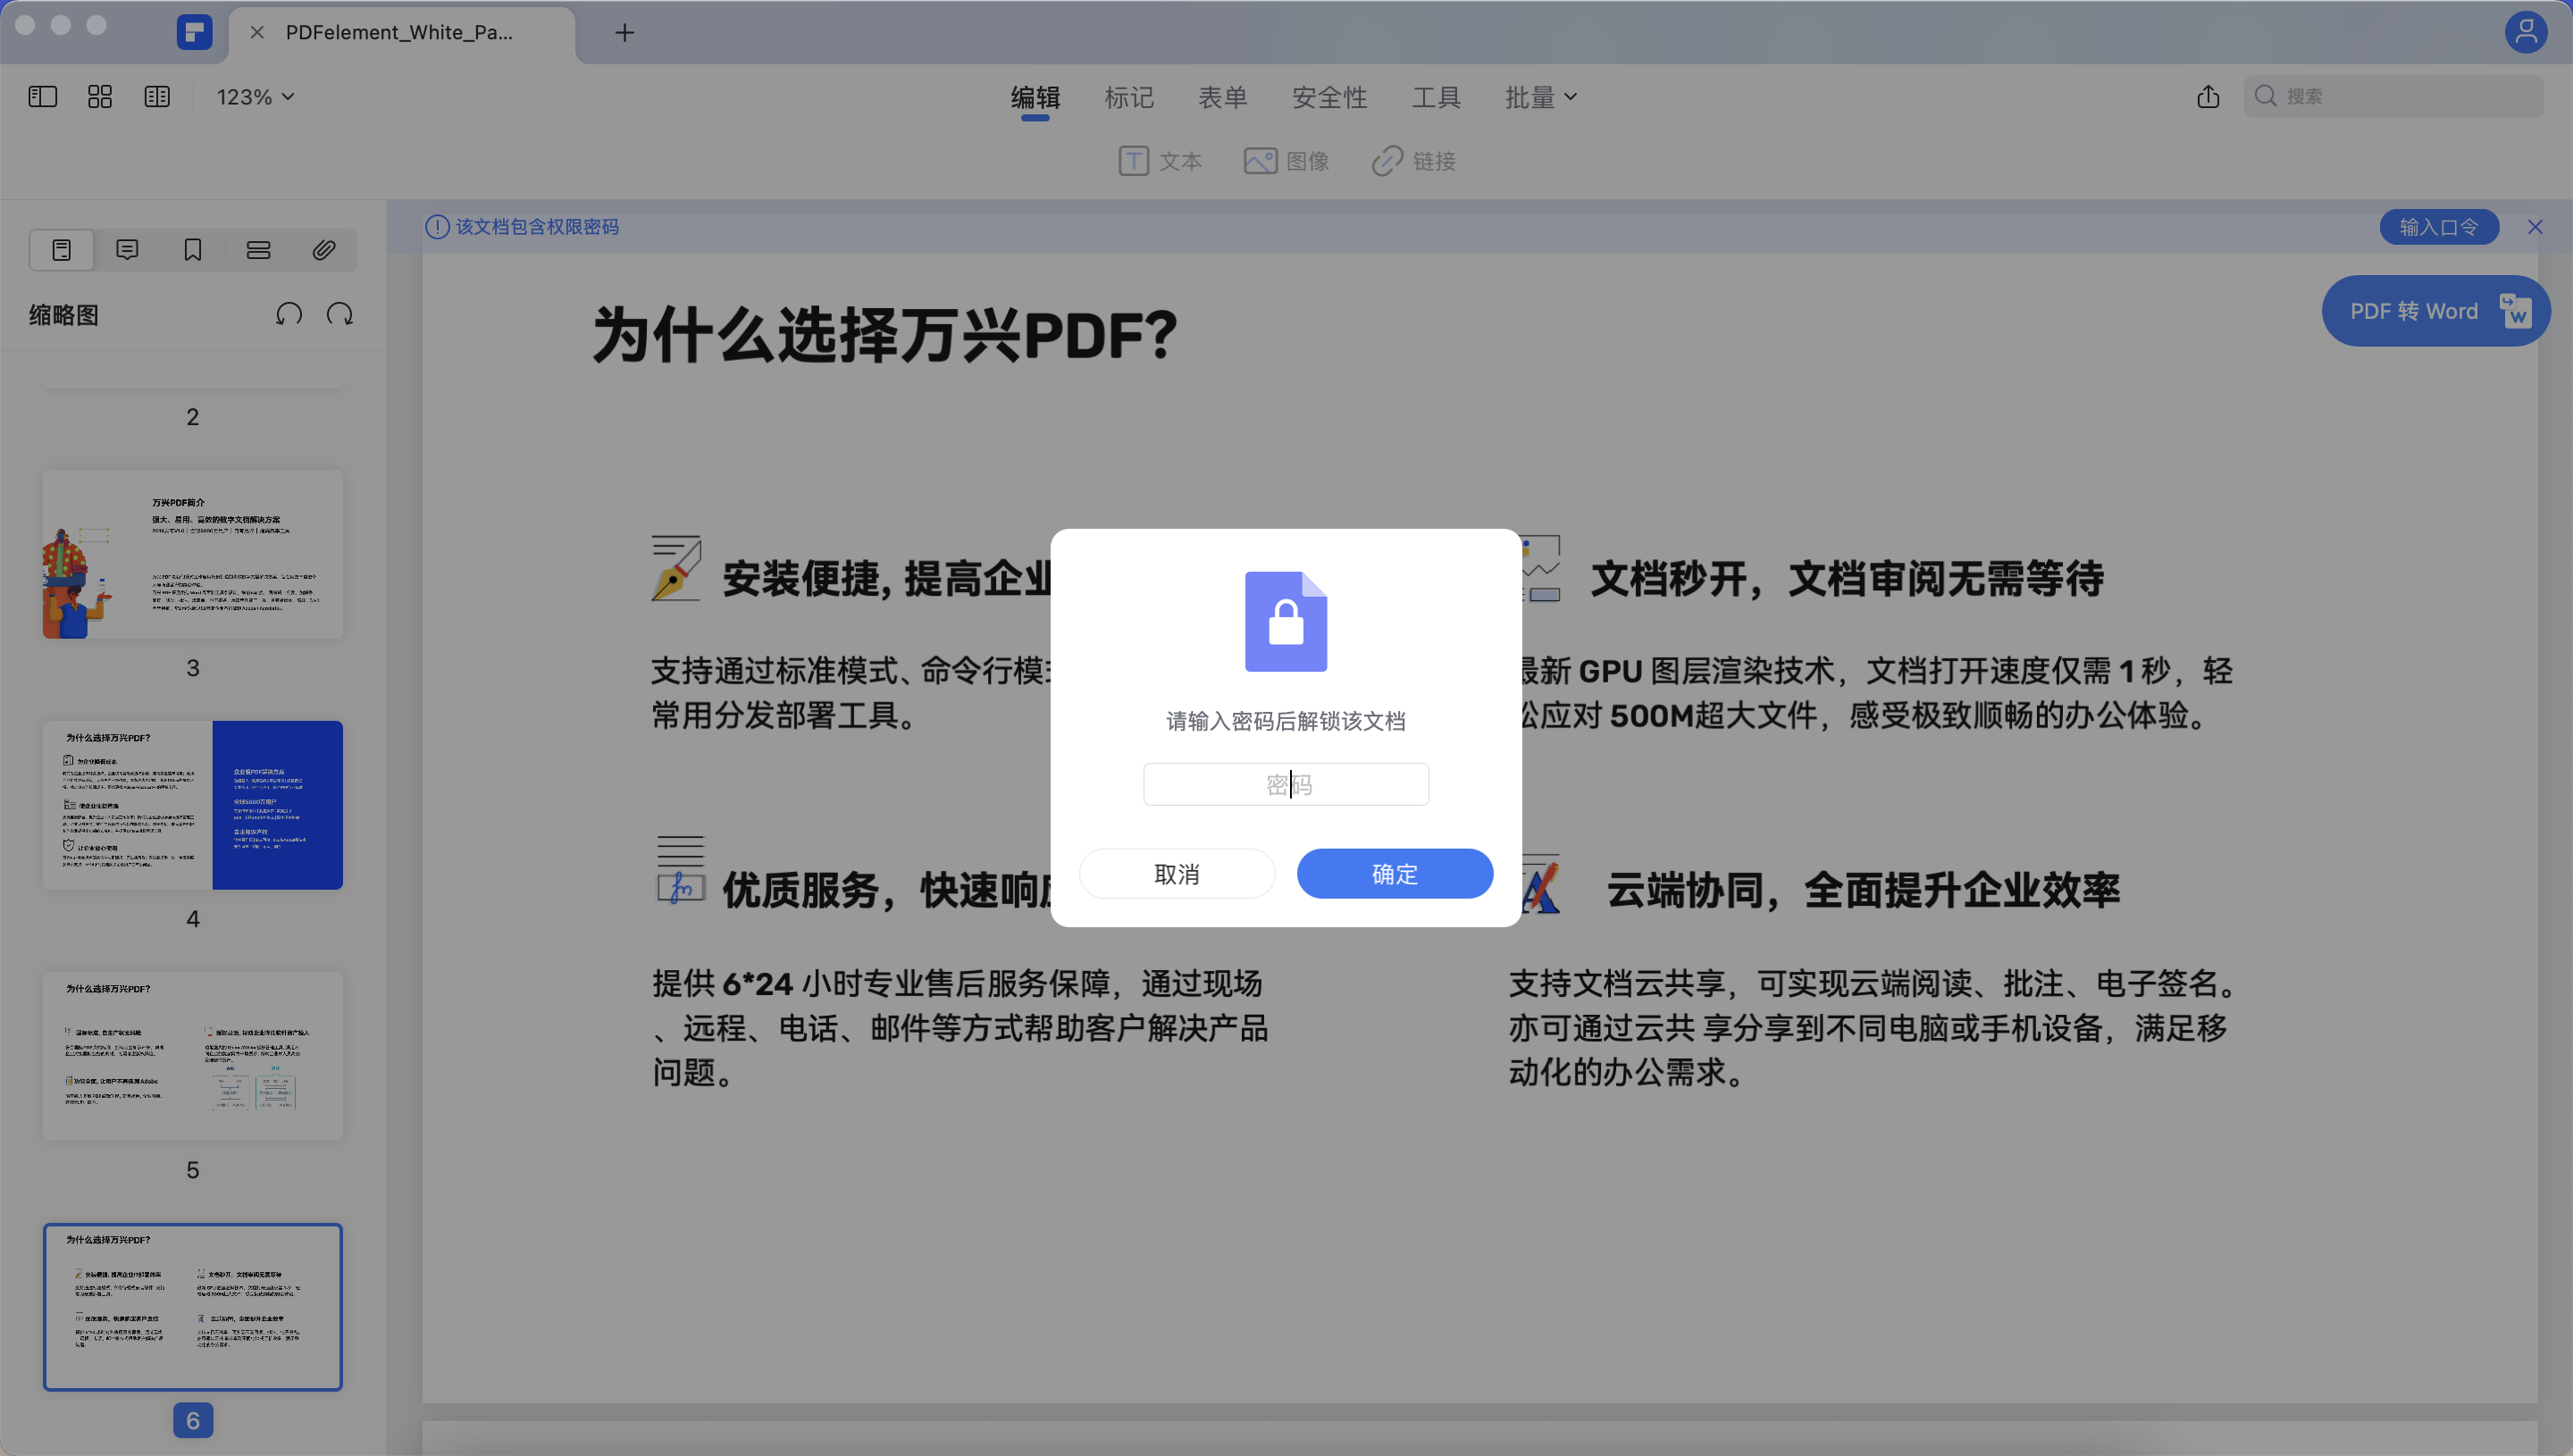Click the 输入口令 enter passcode button

(2438, 226)
